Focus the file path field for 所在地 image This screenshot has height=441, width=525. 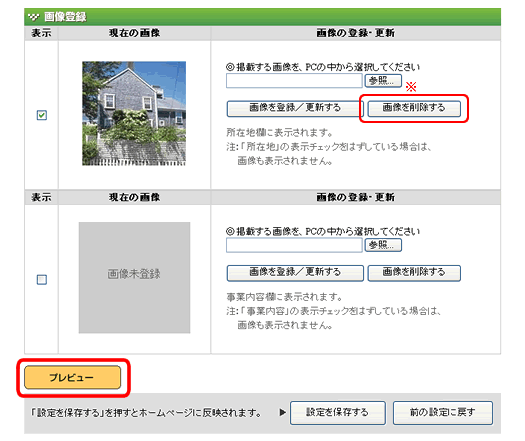click(x=294, y=81)
